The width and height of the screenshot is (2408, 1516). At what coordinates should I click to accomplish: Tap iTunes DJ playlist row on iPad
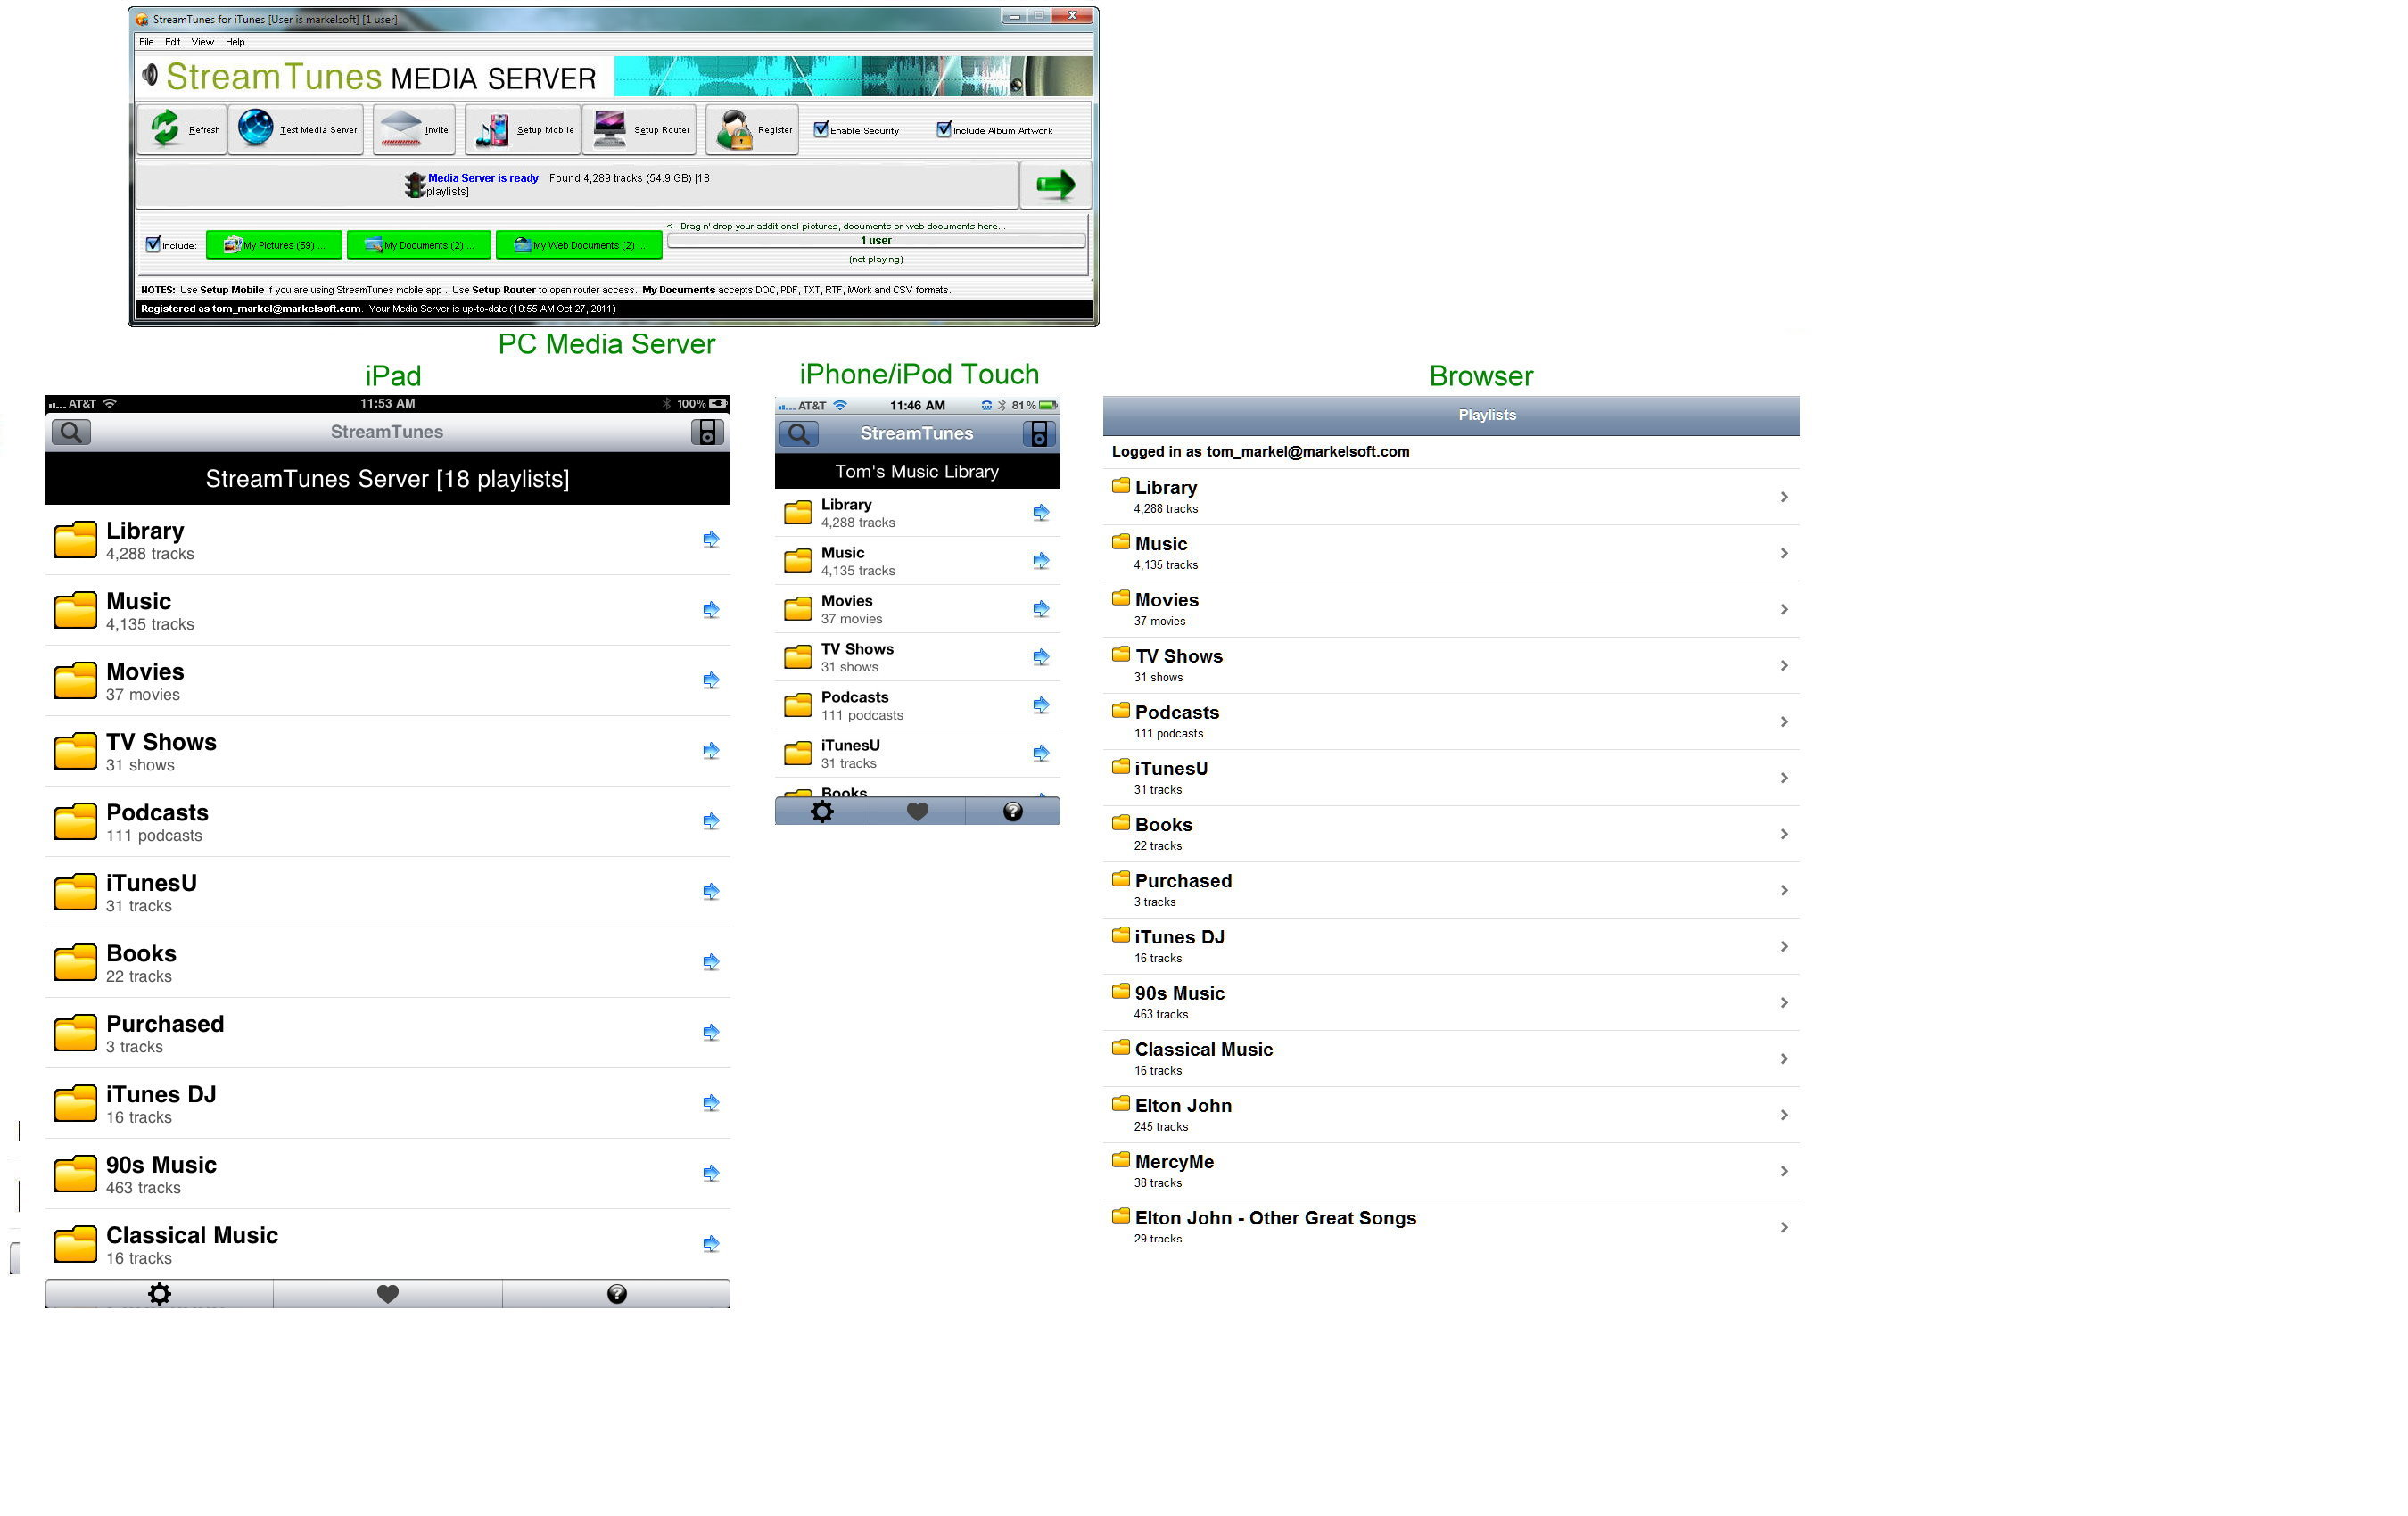(388, 1103)
